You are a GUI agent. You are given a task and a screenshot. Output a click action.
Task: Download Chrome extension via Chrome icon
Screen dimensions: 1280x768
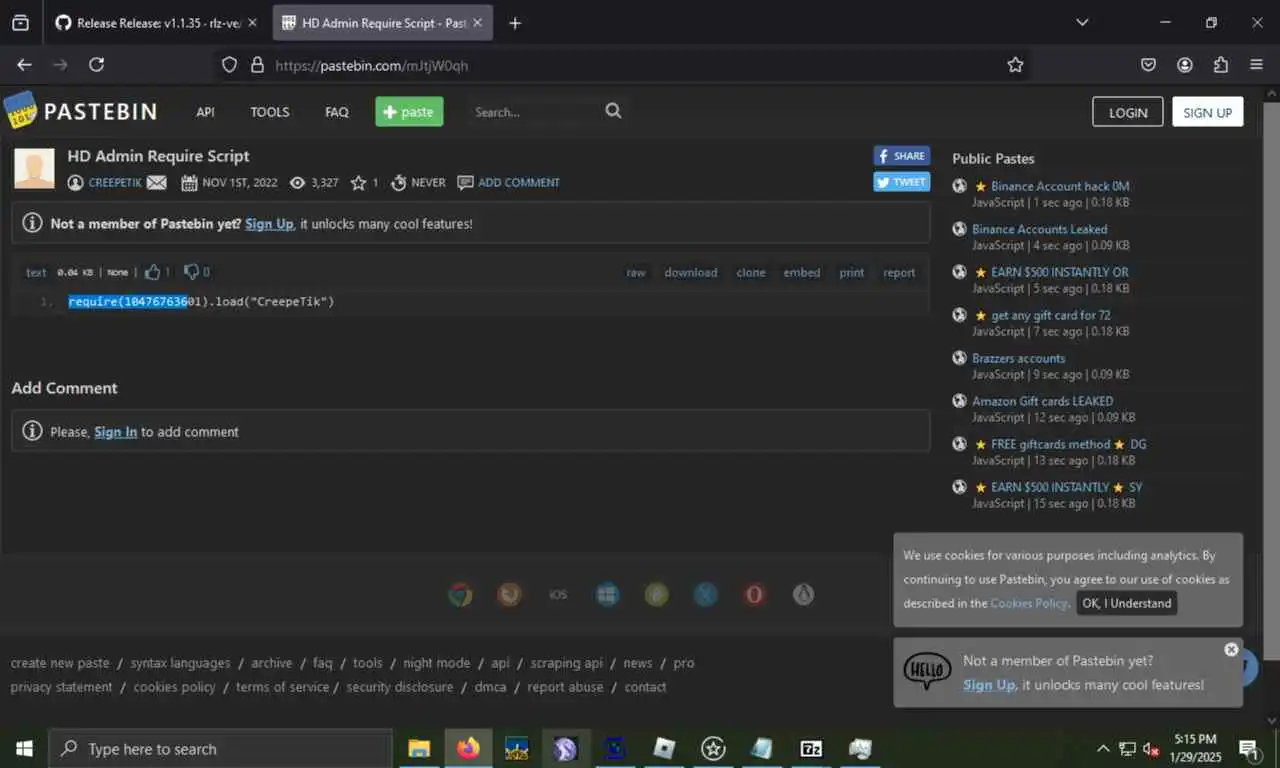[460, 594]
